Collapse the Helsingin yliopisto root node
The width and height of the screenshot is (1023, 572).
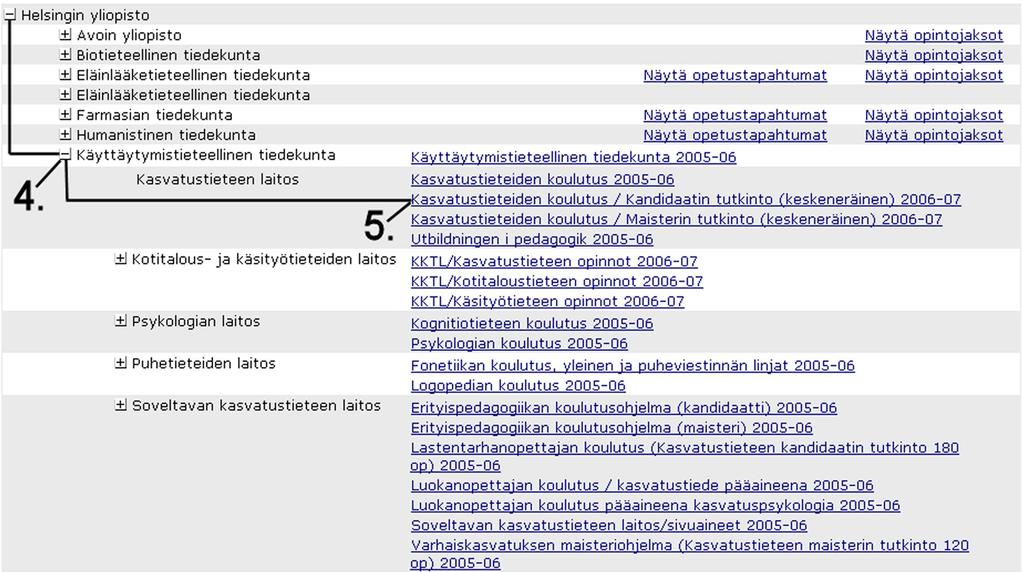(10, 15)
